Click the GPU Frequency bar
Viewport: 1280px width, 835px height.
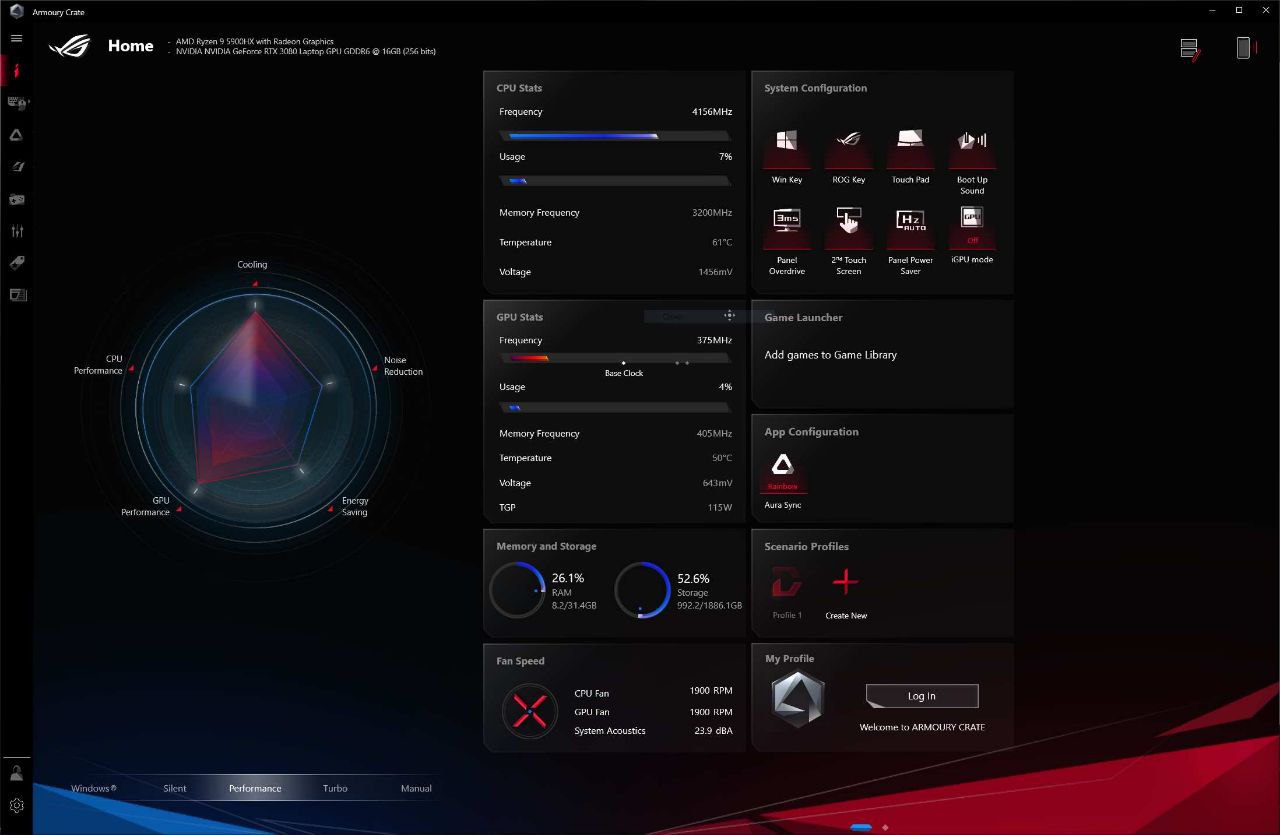(x=615, y=358)
